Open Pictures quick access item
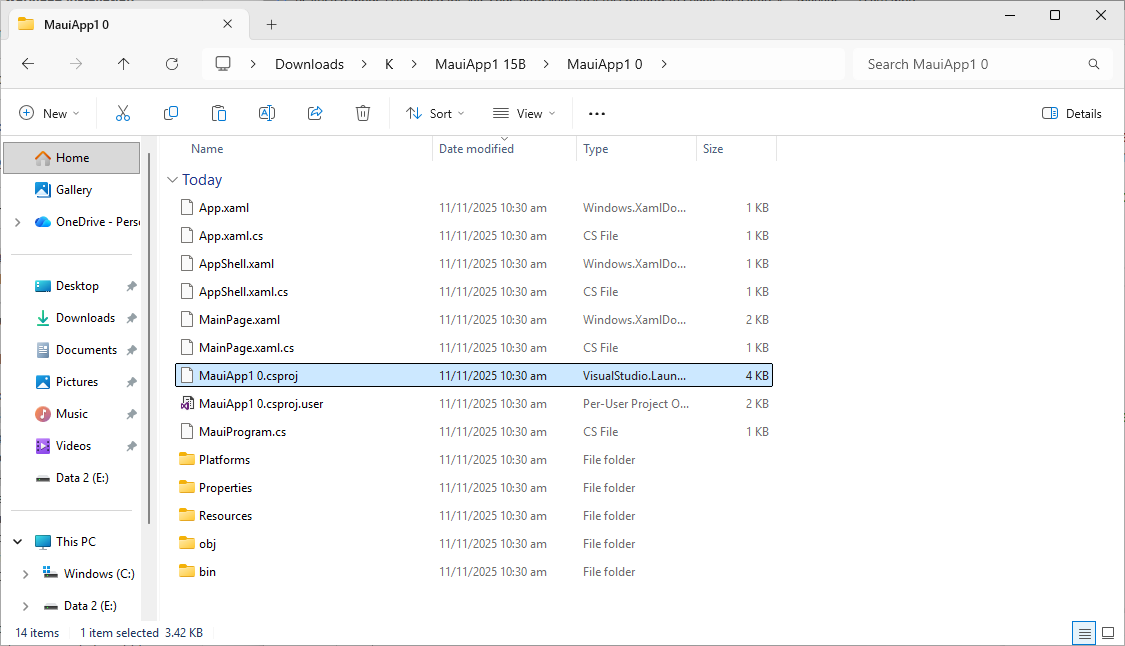Screen dimensions: 1125x646 pos(77,382)
